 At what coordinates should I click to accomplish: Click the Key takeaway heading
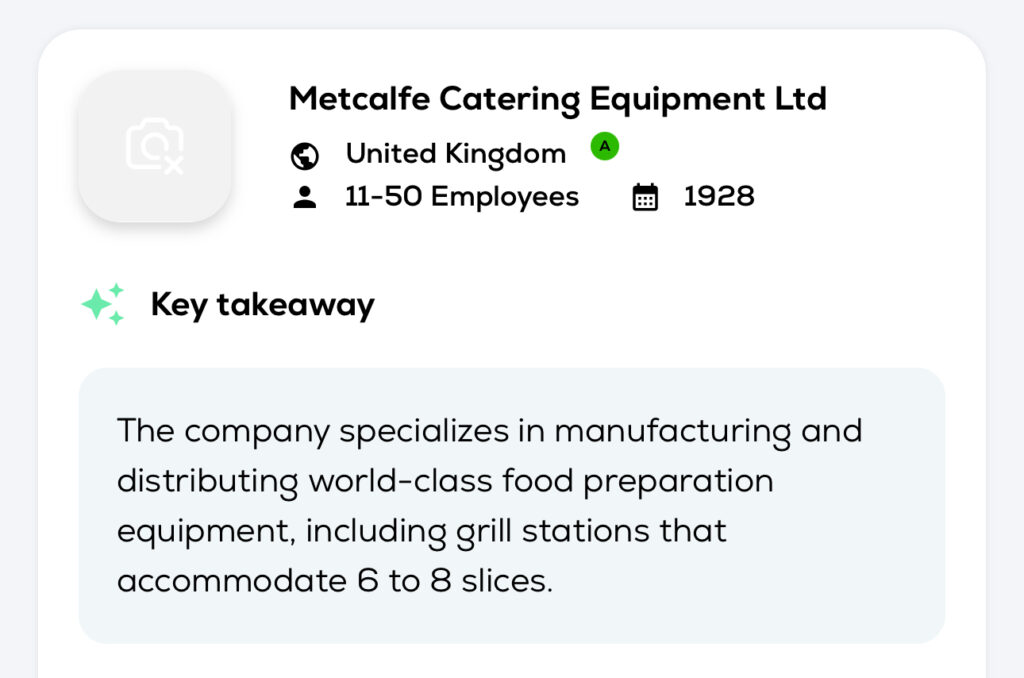coord(262,304)
